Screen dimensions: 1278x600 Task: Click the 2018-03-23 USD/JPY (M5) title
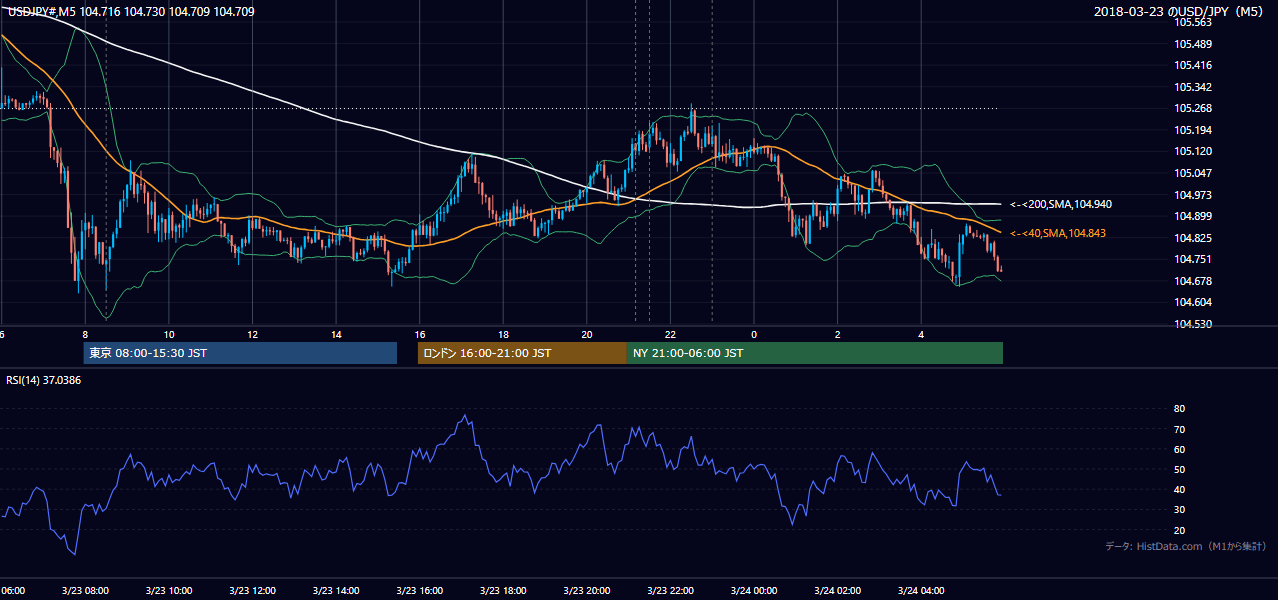(x=1180, y=11)
